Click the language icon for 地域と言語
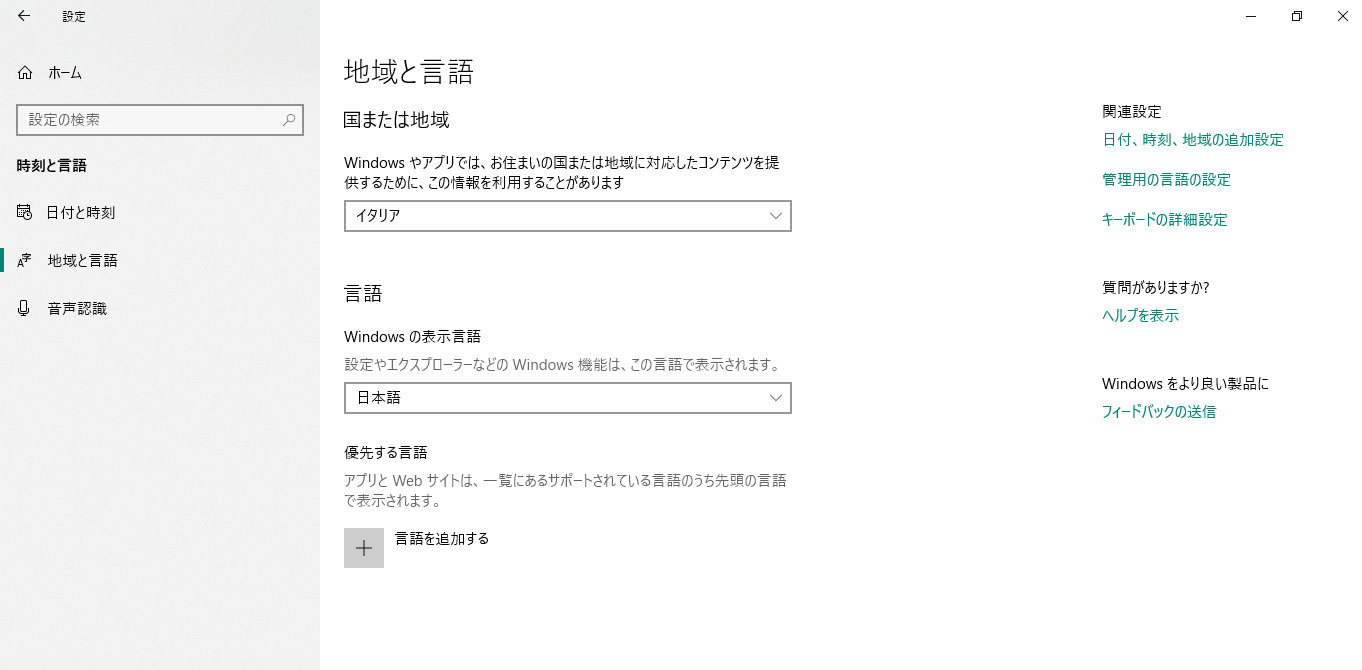 [x=25, y=261]
